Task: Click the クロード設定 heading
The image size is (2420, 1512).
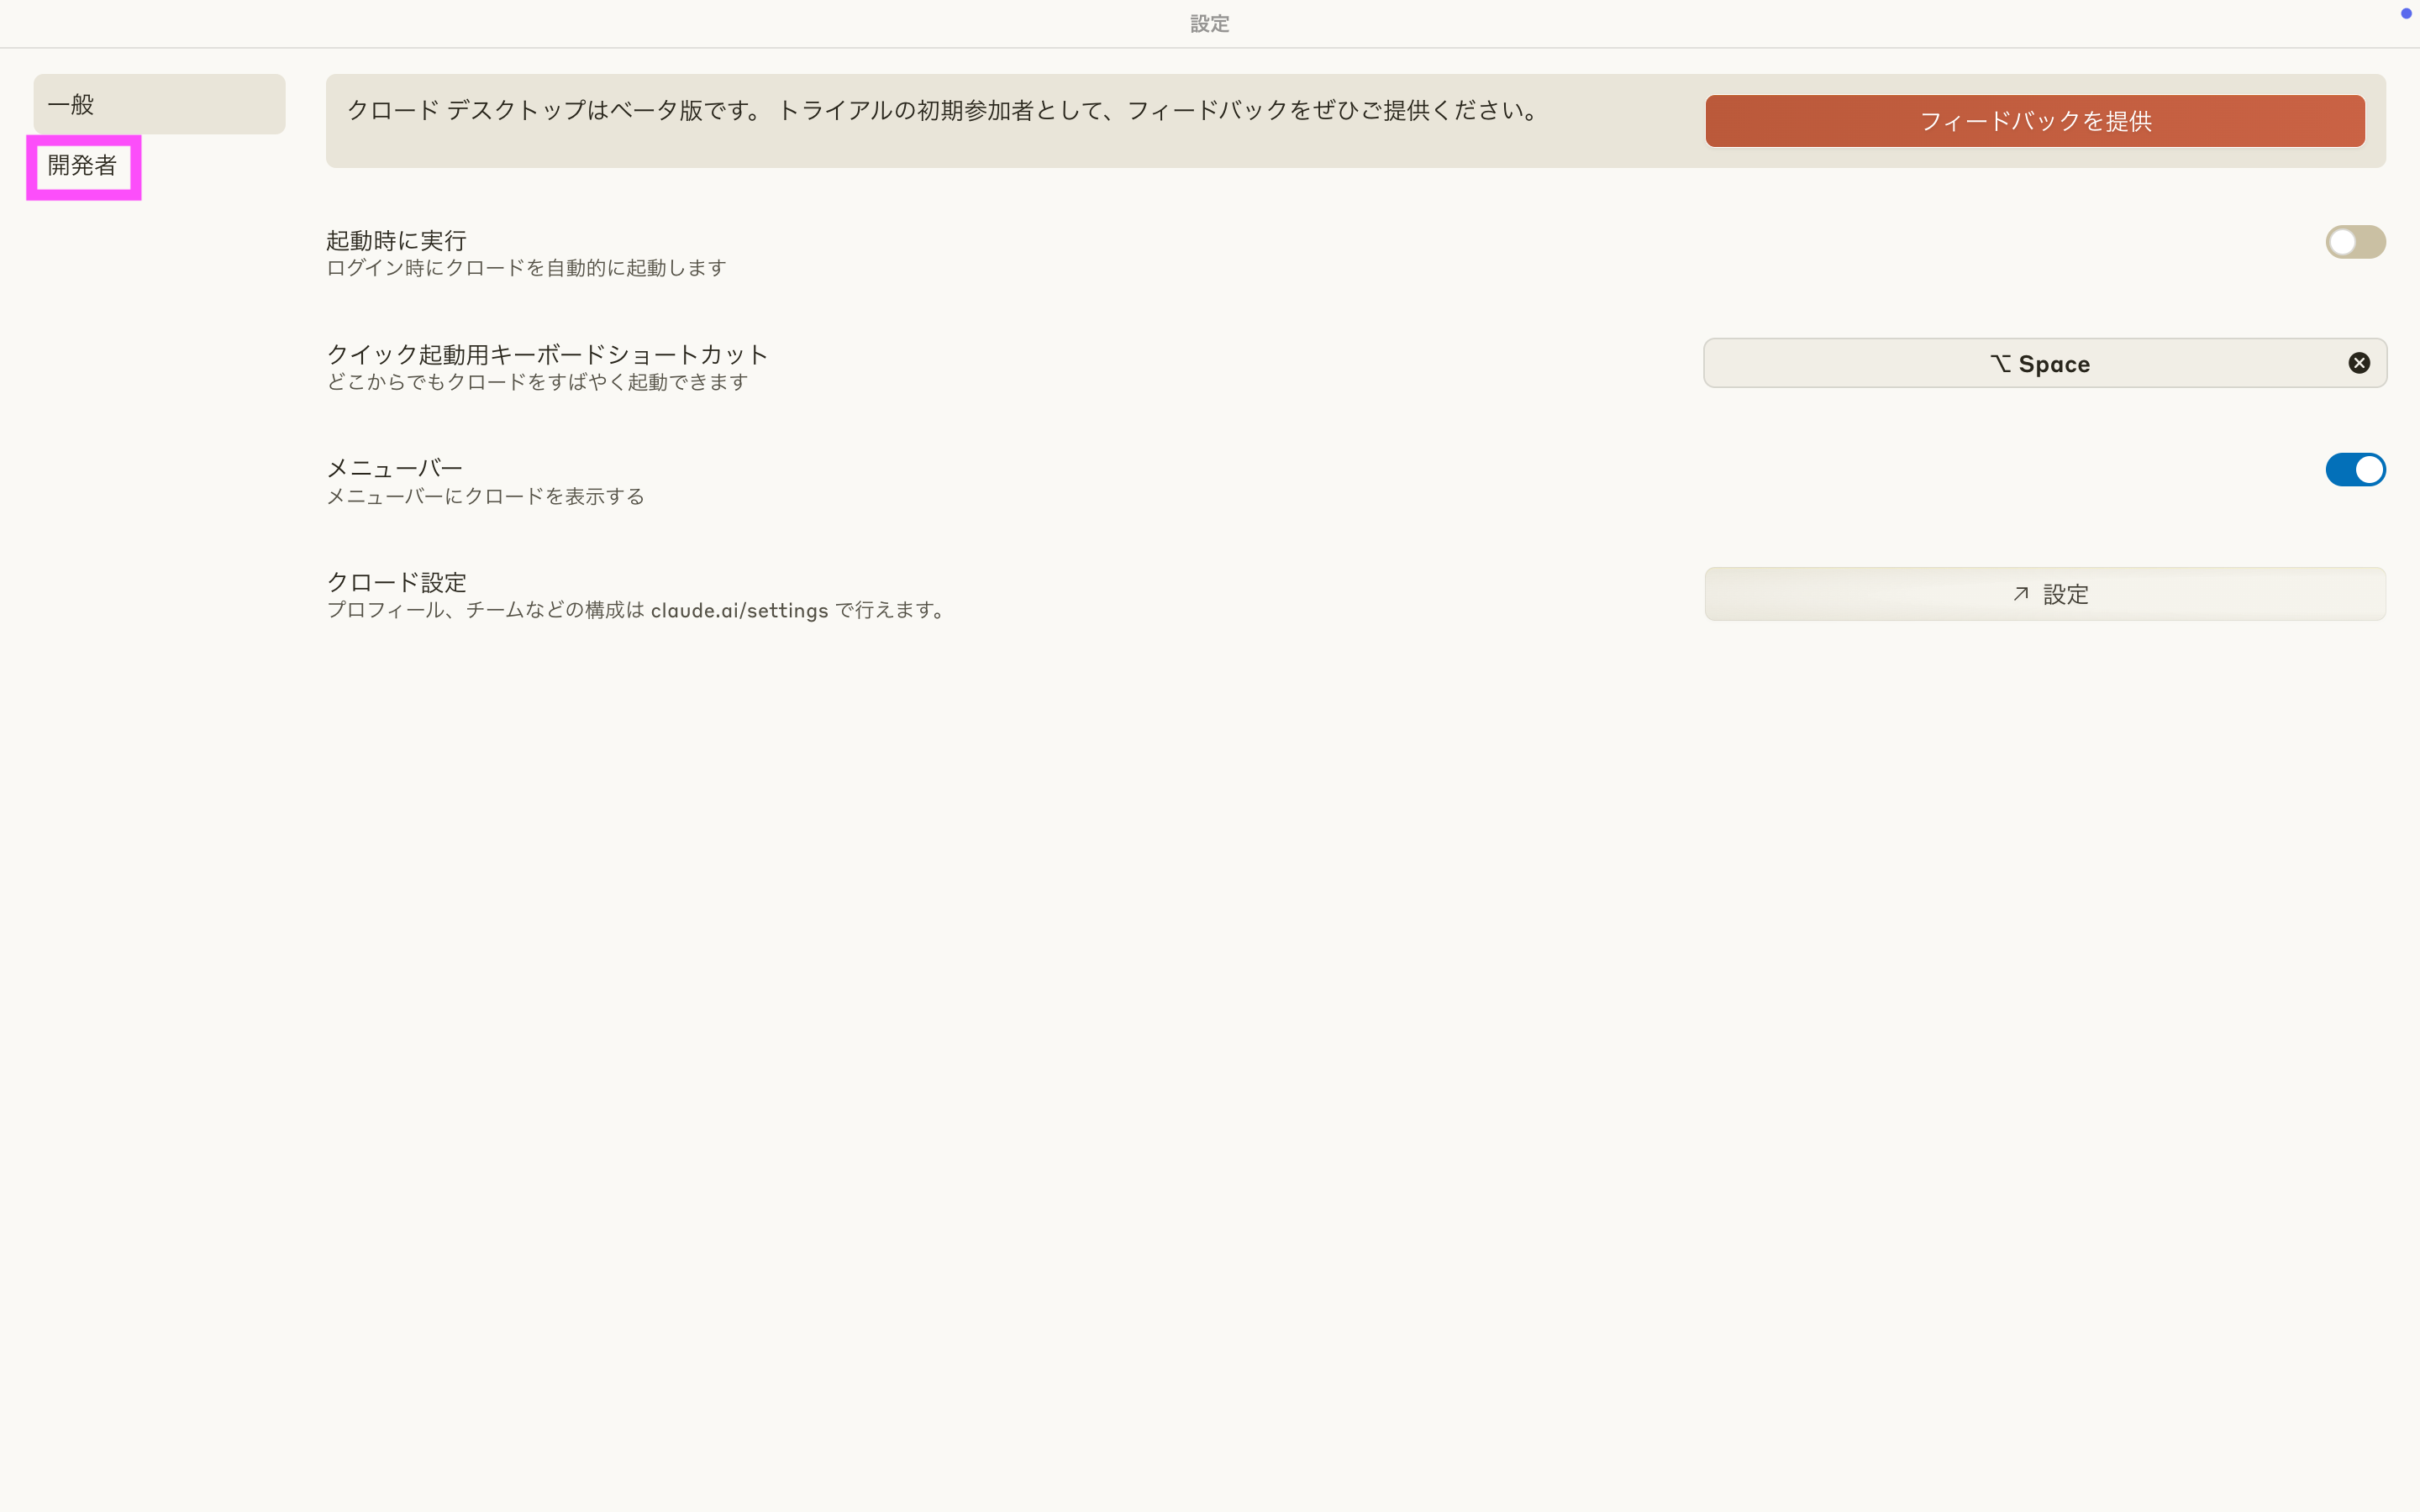Action: point(397,582)
